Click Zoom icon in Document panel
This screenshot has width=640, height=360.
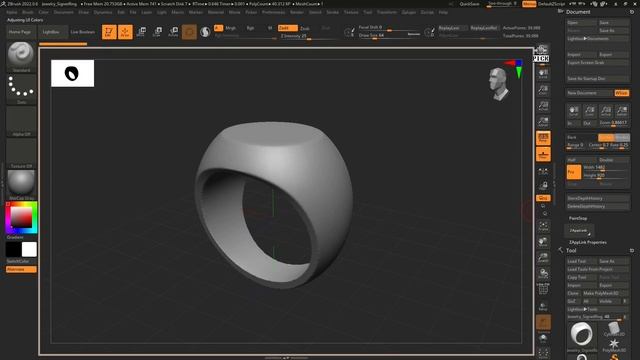click(589, 111)
